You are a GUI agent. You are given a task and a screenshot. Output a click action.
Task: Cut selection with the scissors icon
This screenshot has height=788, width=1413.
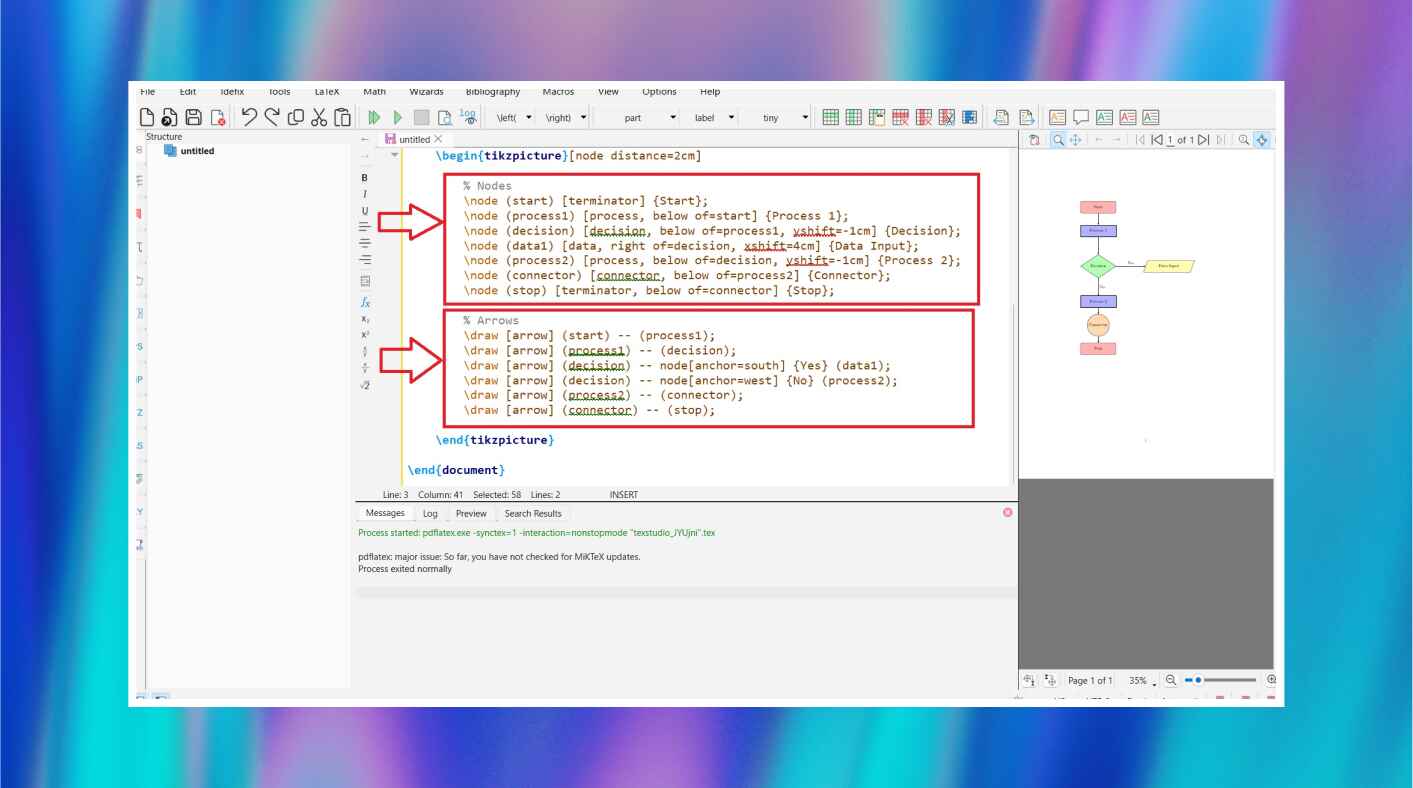coord(319,117)
